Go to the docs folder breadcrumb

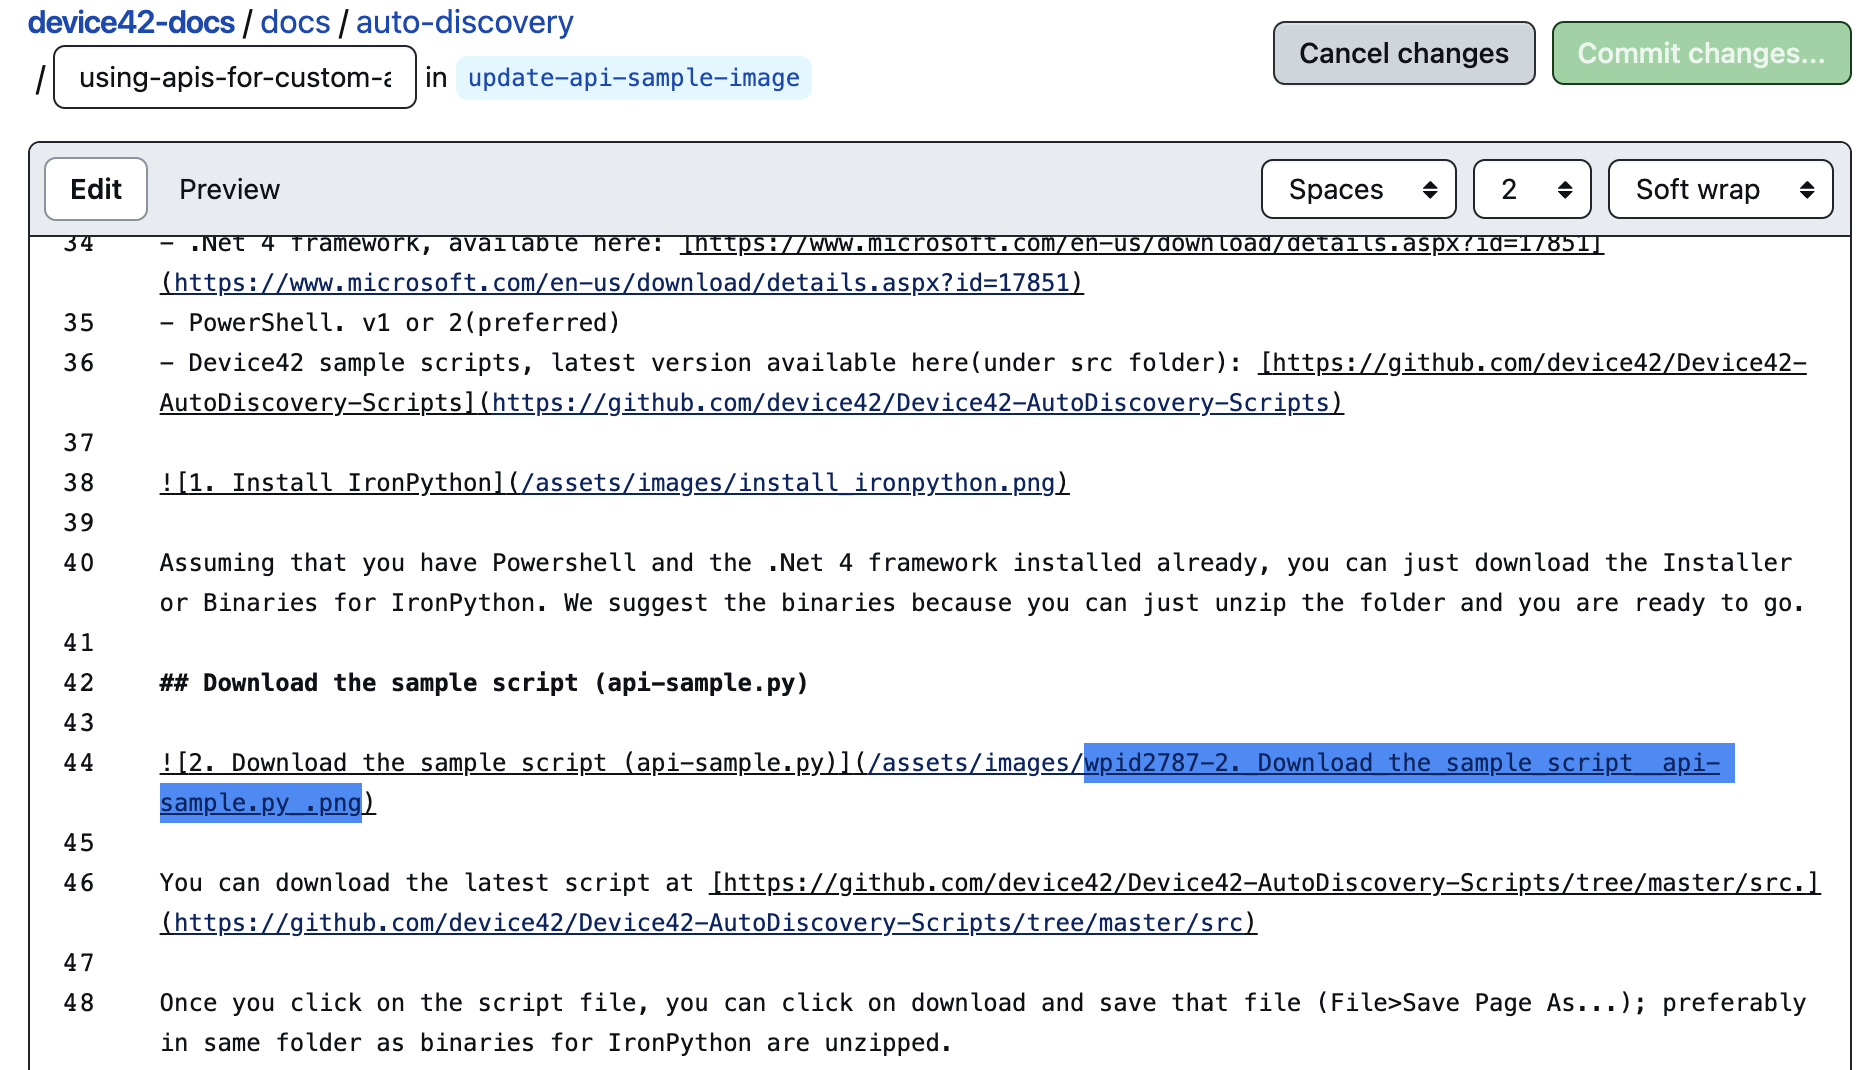click(295, 22)
